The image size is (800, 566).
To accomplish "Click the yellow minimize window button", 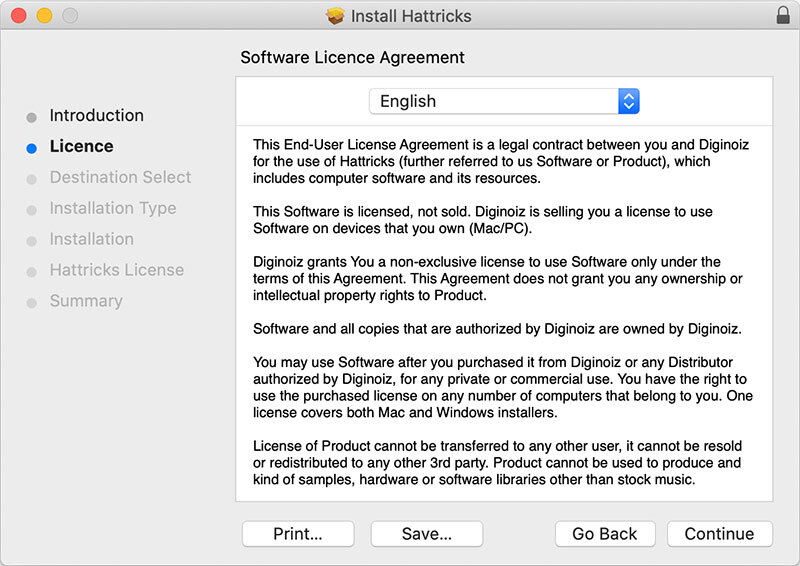I will 44,16.
